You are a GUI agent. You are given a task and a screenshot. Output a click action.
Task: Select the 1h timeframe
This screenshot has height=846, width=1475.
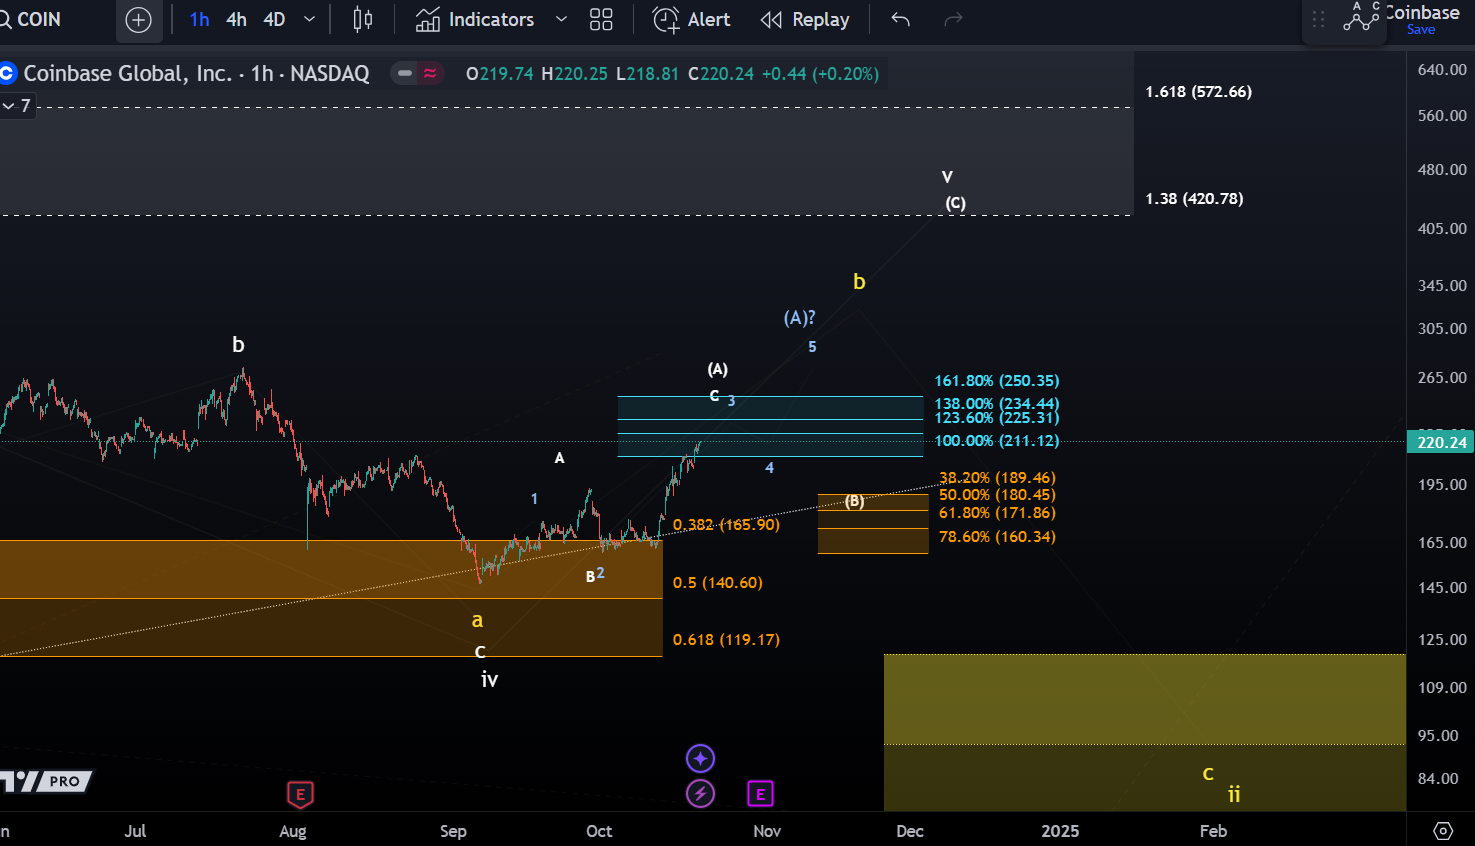coord(199,20)
